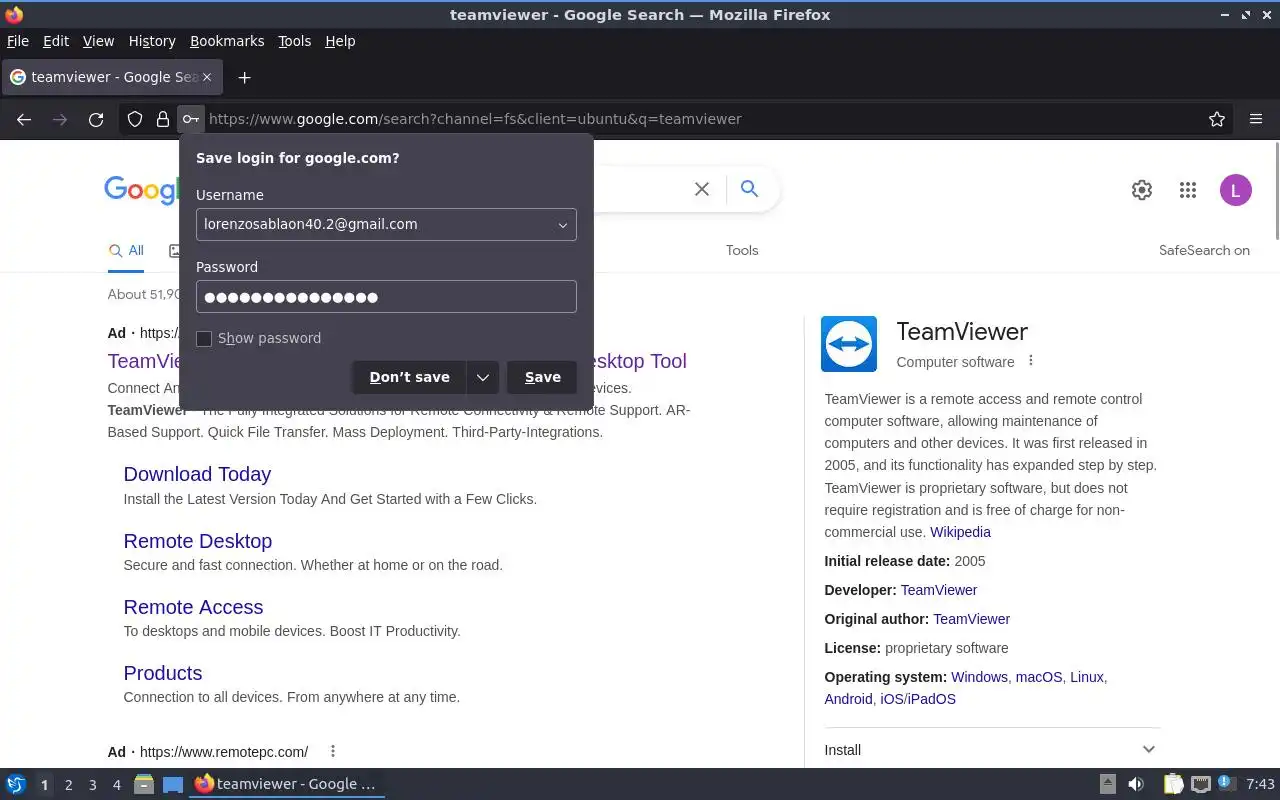
Task: Open the Google apps grid
Action: [1188, 190]
